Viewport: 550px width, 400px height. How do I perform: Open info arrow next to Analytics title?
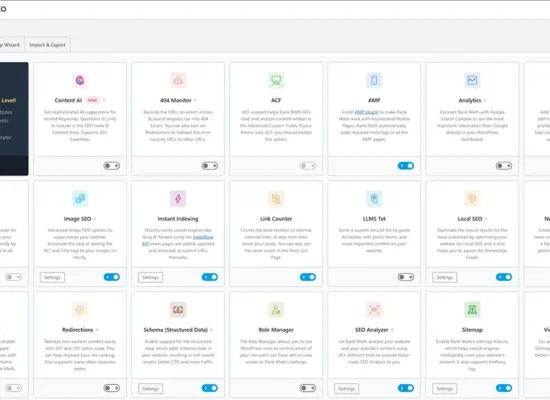tap(485, 101)
